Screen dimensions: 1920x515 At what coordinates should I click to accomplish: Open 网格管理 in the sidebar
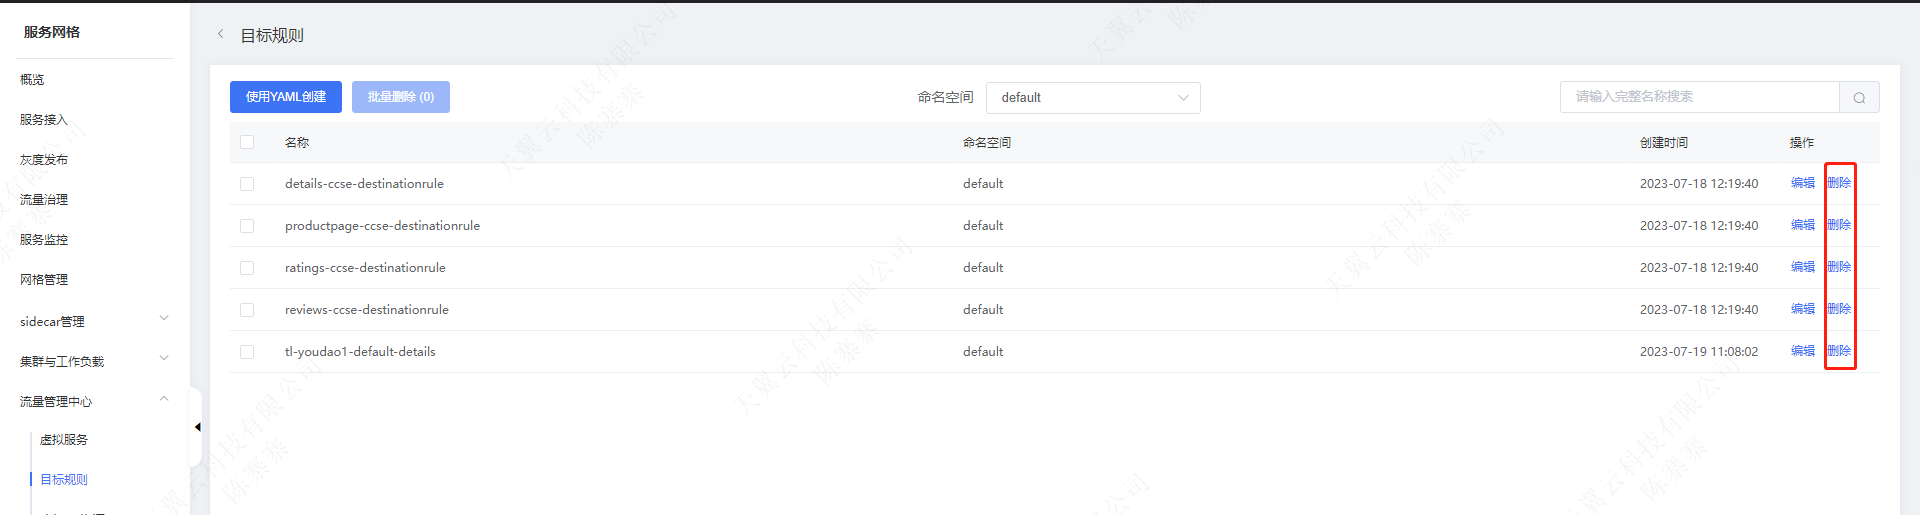[x=44, y=279]
